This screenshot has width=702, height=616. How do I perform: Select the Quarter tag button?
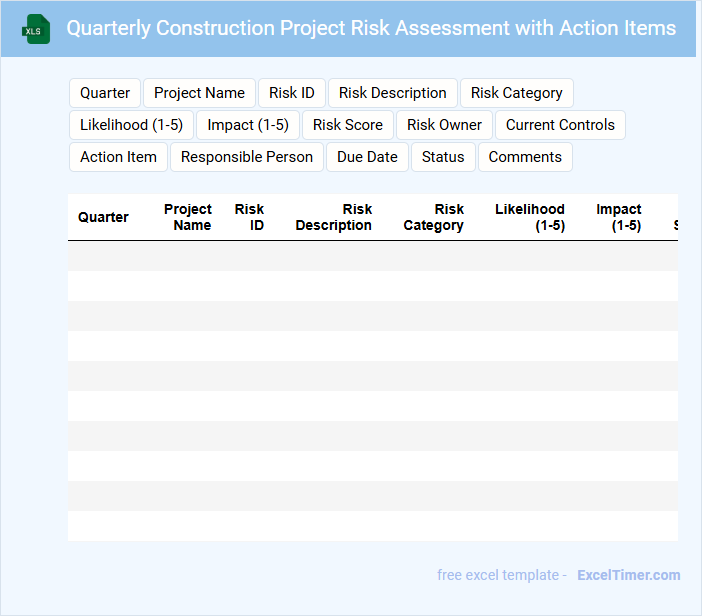coord(105,93)
